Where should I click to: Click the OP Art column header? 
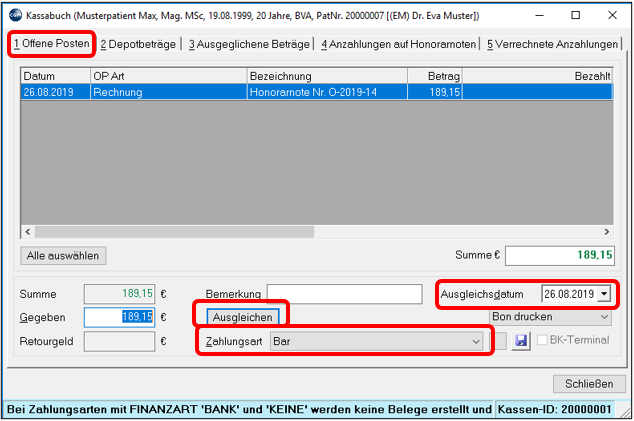(169, 76)
